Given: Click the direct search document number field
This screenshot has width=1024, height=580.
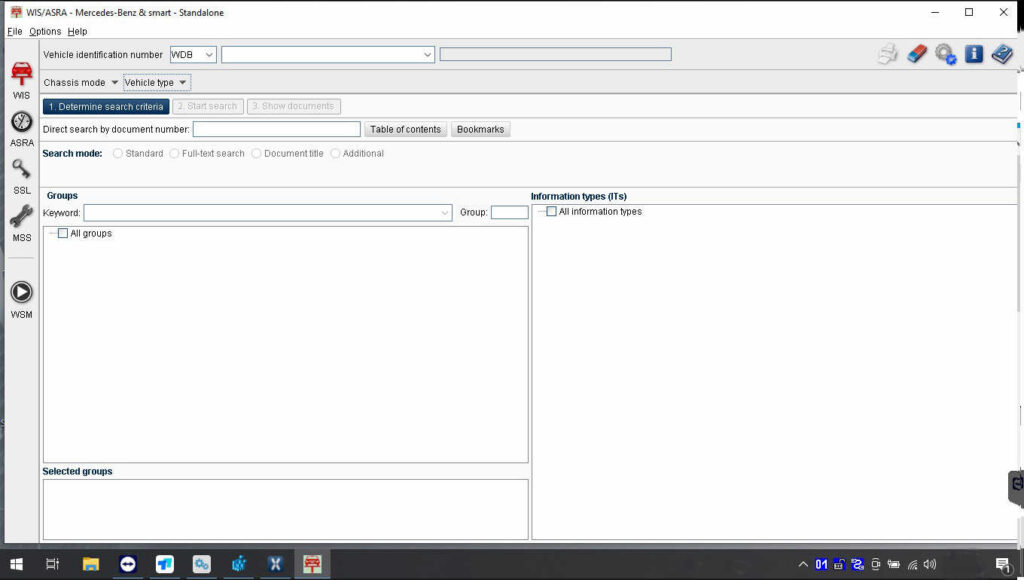Looking at the screenshot, I should coord(276,130).
